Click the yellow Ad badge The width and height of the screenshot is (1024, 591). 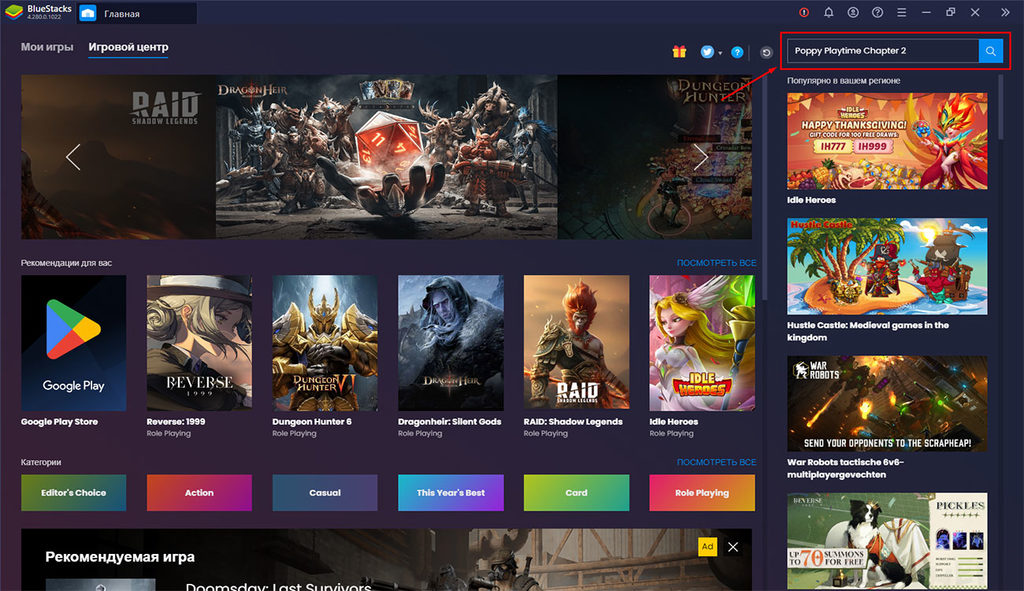click(707, 547)
